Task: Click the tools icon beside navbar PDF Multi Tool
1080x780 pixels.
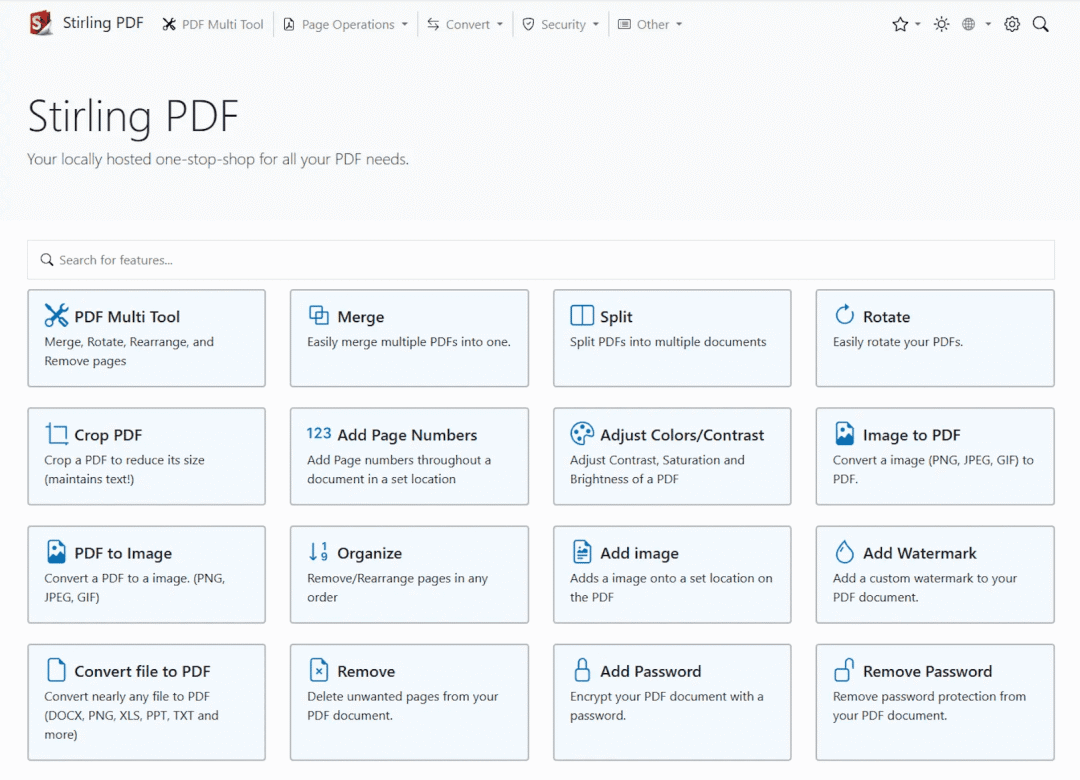Action: coord(169,24)
